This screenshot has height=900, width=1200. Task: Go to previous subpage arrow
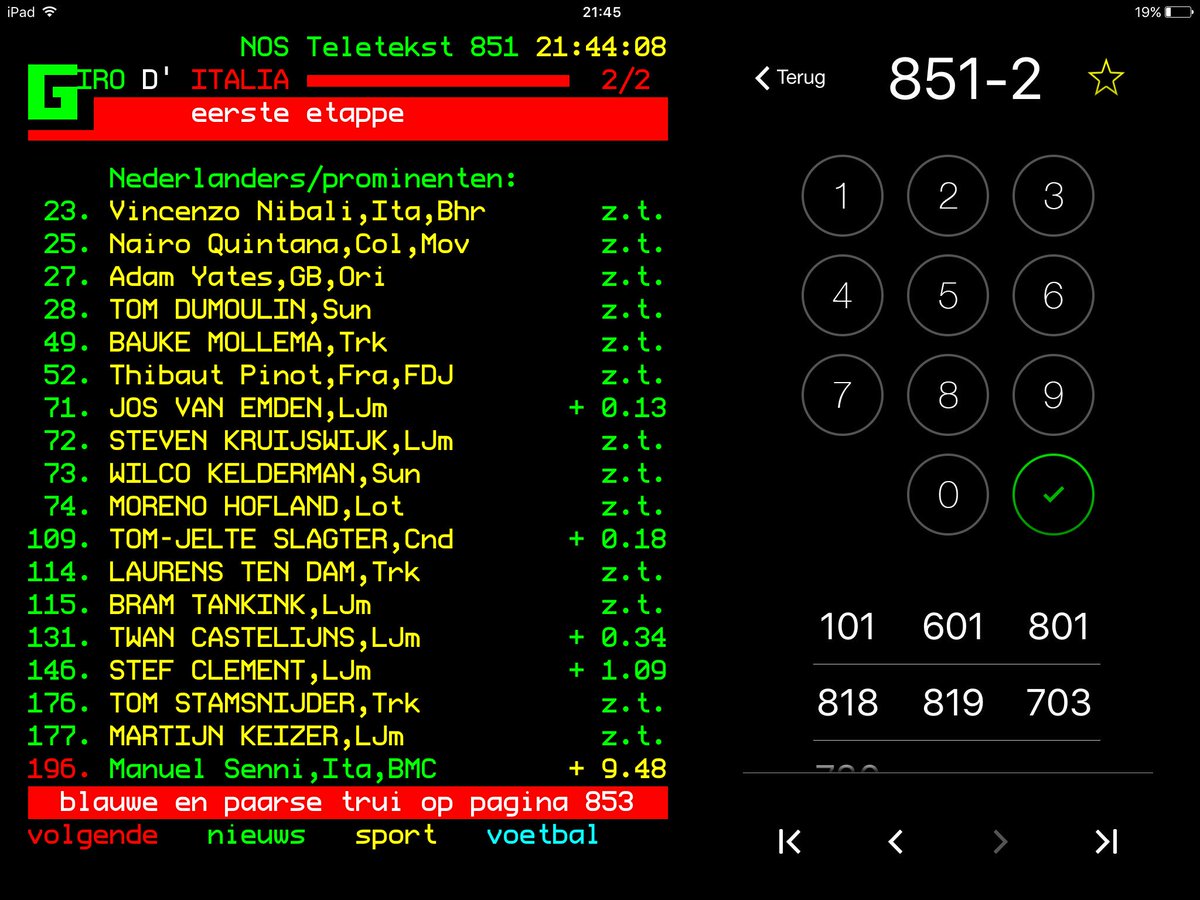(x=895, y=842)
